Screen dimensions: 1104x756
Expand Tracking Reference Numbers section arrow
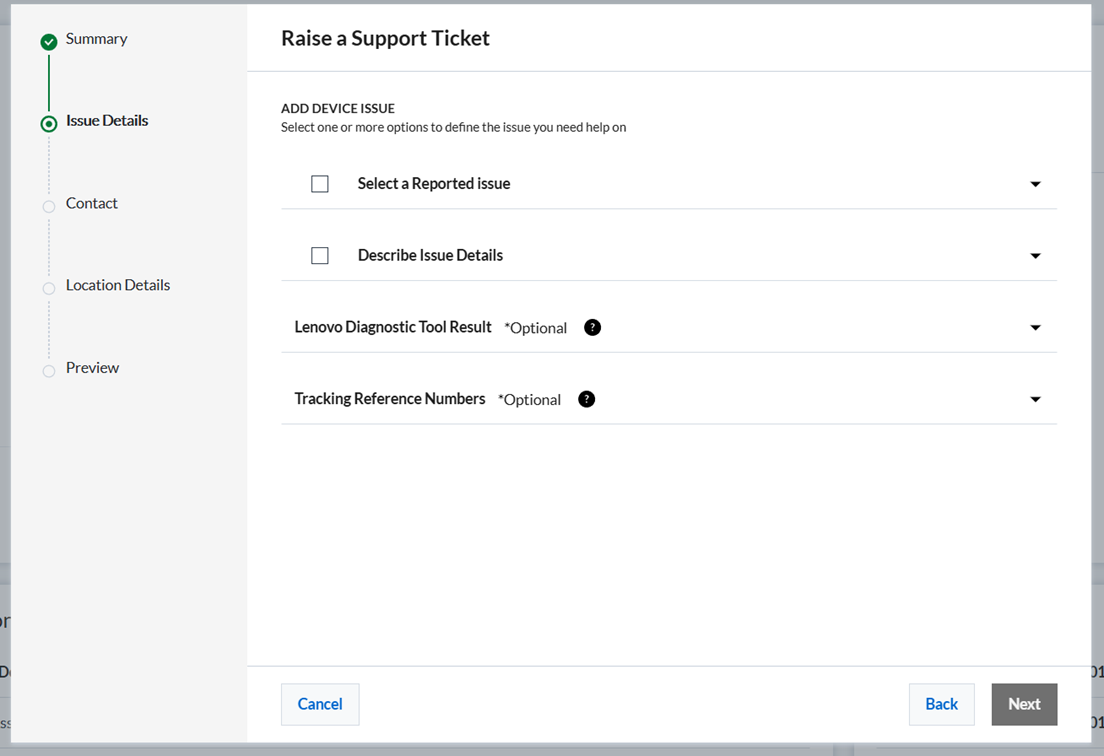pos(1035,400)
